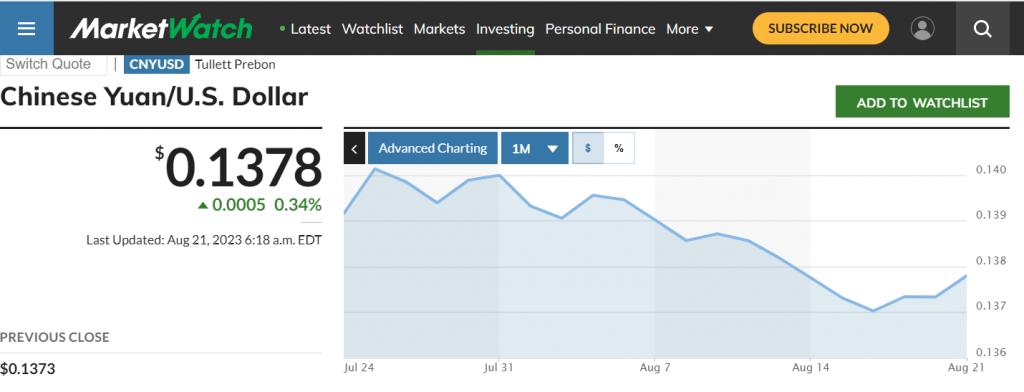
Task: Collapse chart with the left chevron
Action: click(x=354, y=148)
